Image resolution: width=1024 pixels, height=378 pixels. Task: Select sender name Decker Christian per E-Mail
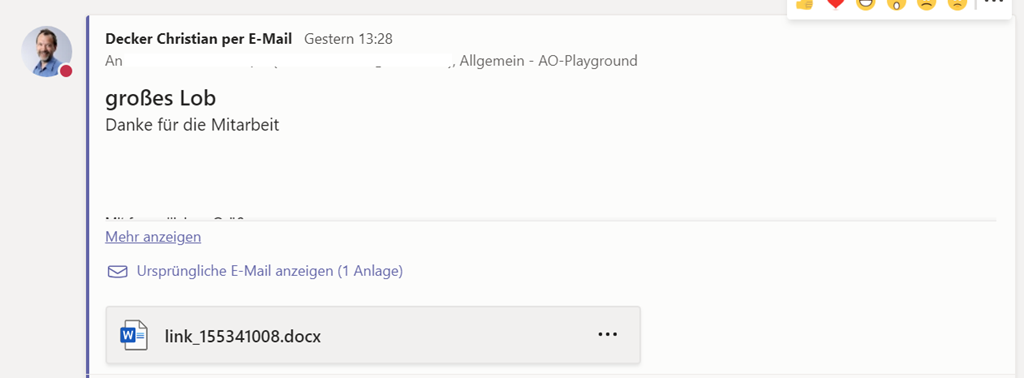point(199,39)
